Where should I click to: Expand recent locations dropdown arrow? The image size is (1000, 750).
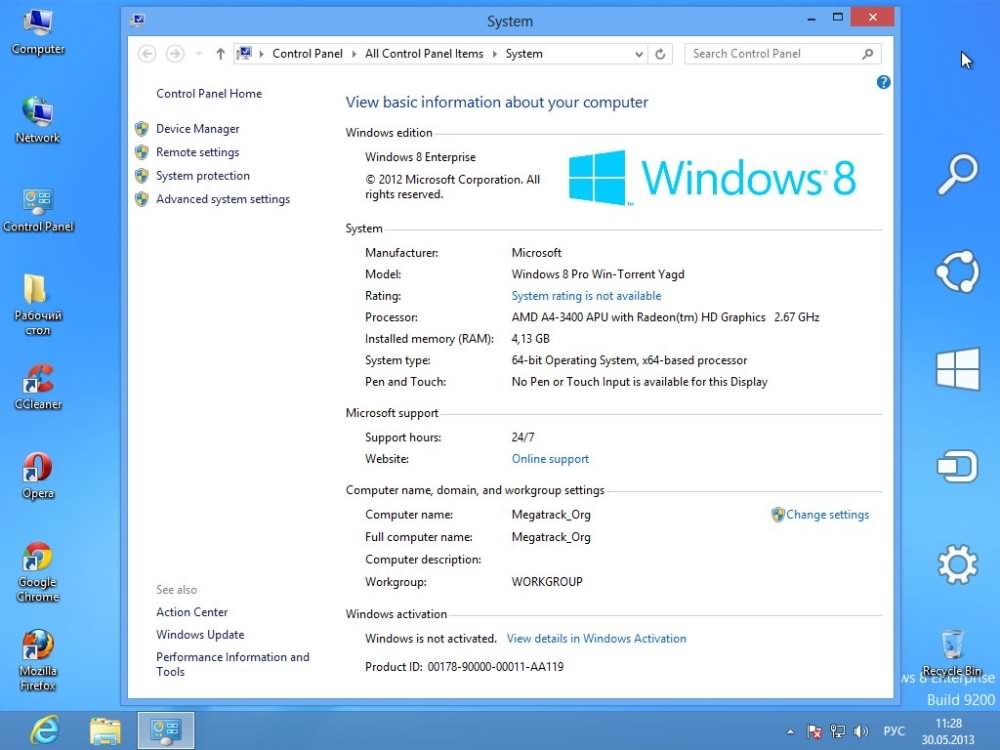(198, 54)
